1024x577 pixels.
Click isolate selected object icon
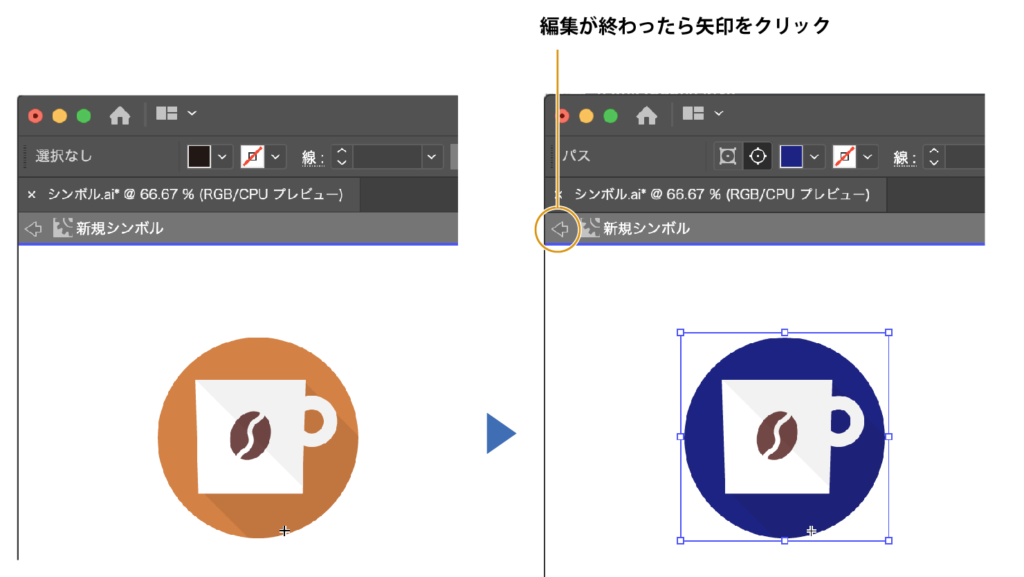(x=728, y=157)
